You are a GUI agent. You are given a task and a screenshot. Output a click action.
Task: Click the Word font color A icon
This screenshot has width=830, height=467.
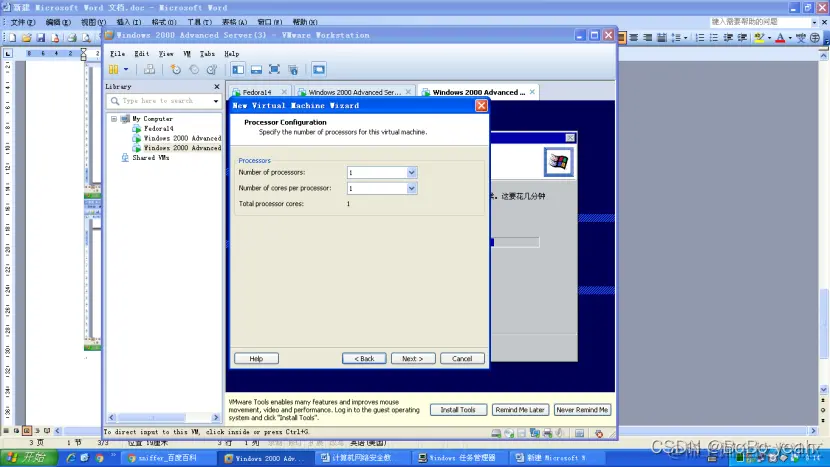click(780, 38)
